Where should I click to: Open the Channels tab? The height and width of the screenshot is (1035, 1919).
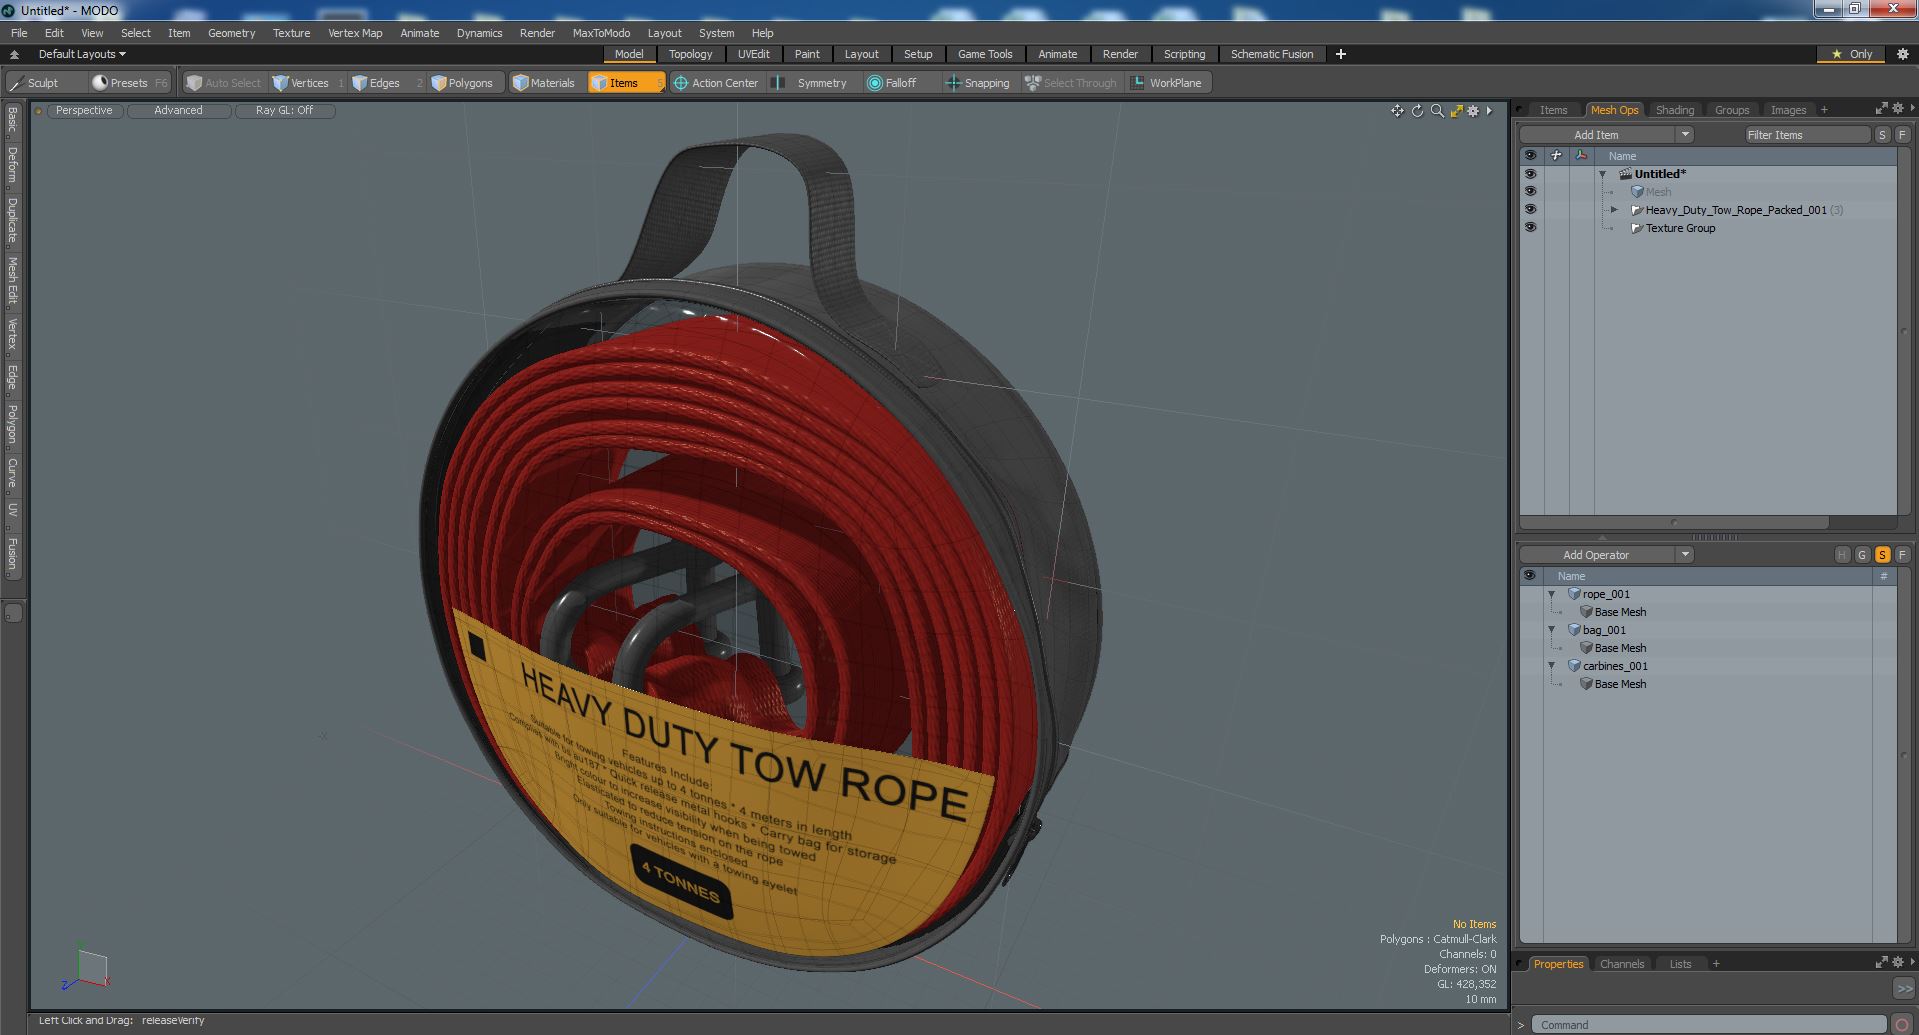click(x=1621, y=964)
